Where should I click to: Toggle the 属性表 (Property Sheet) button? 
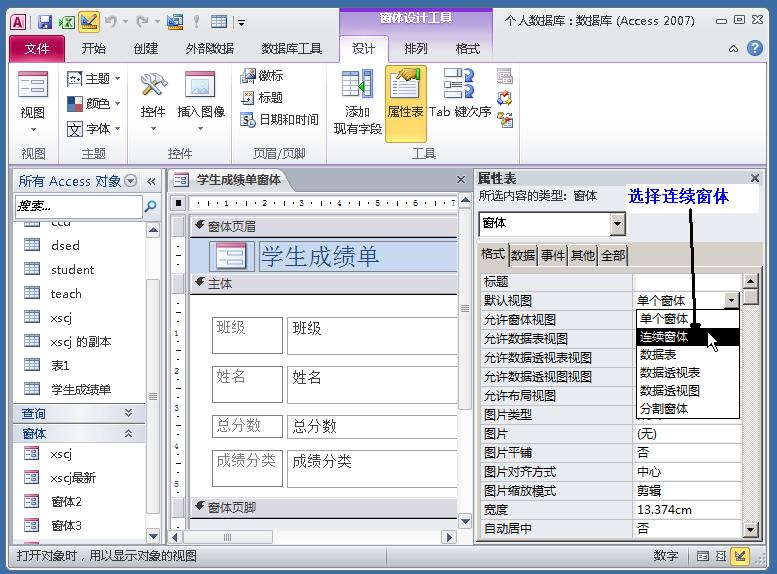point(405,104)
